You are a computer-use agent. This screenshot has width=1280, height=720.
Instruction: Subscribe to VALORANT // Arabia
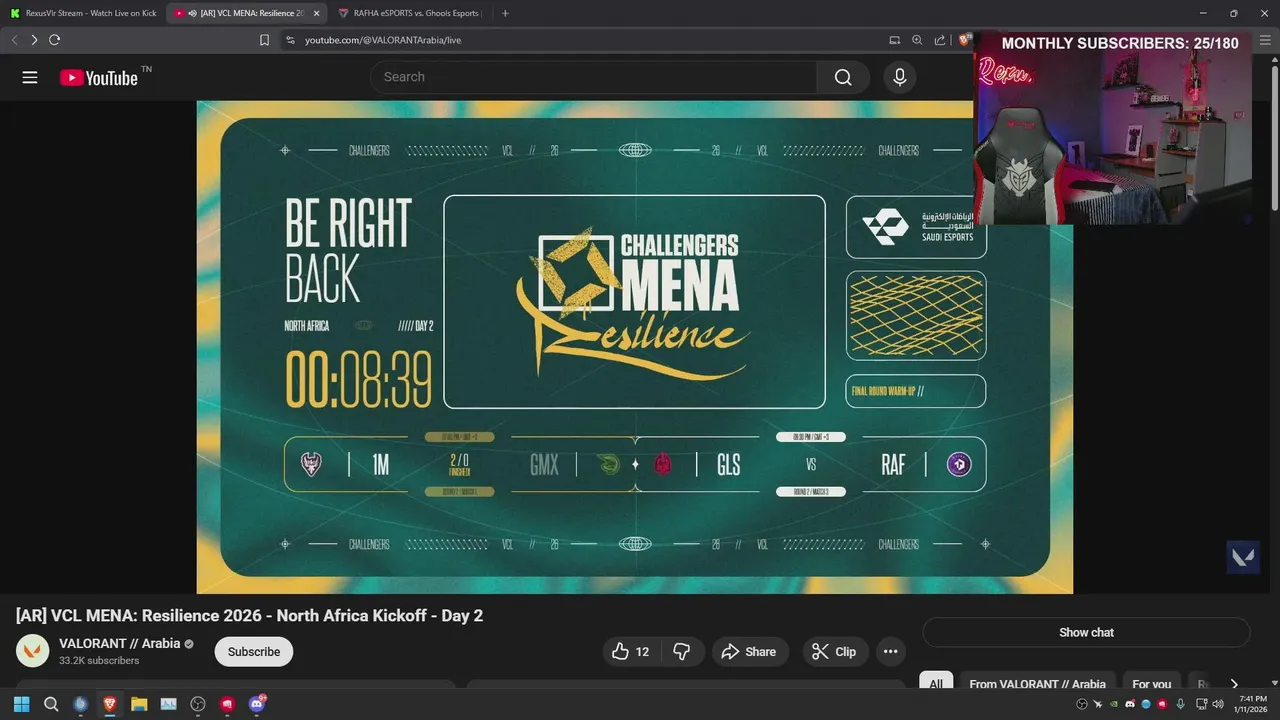(254, 652)
